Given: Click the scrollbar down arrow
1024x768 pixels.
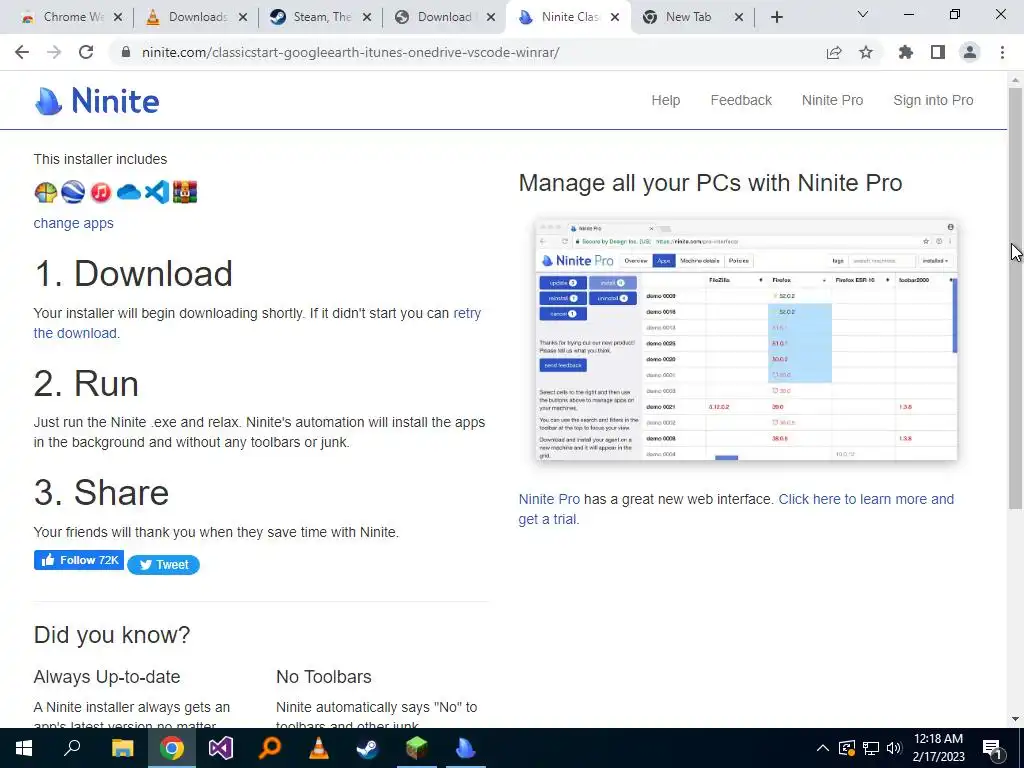Looking at the screenshot, I should [1015, 719].
